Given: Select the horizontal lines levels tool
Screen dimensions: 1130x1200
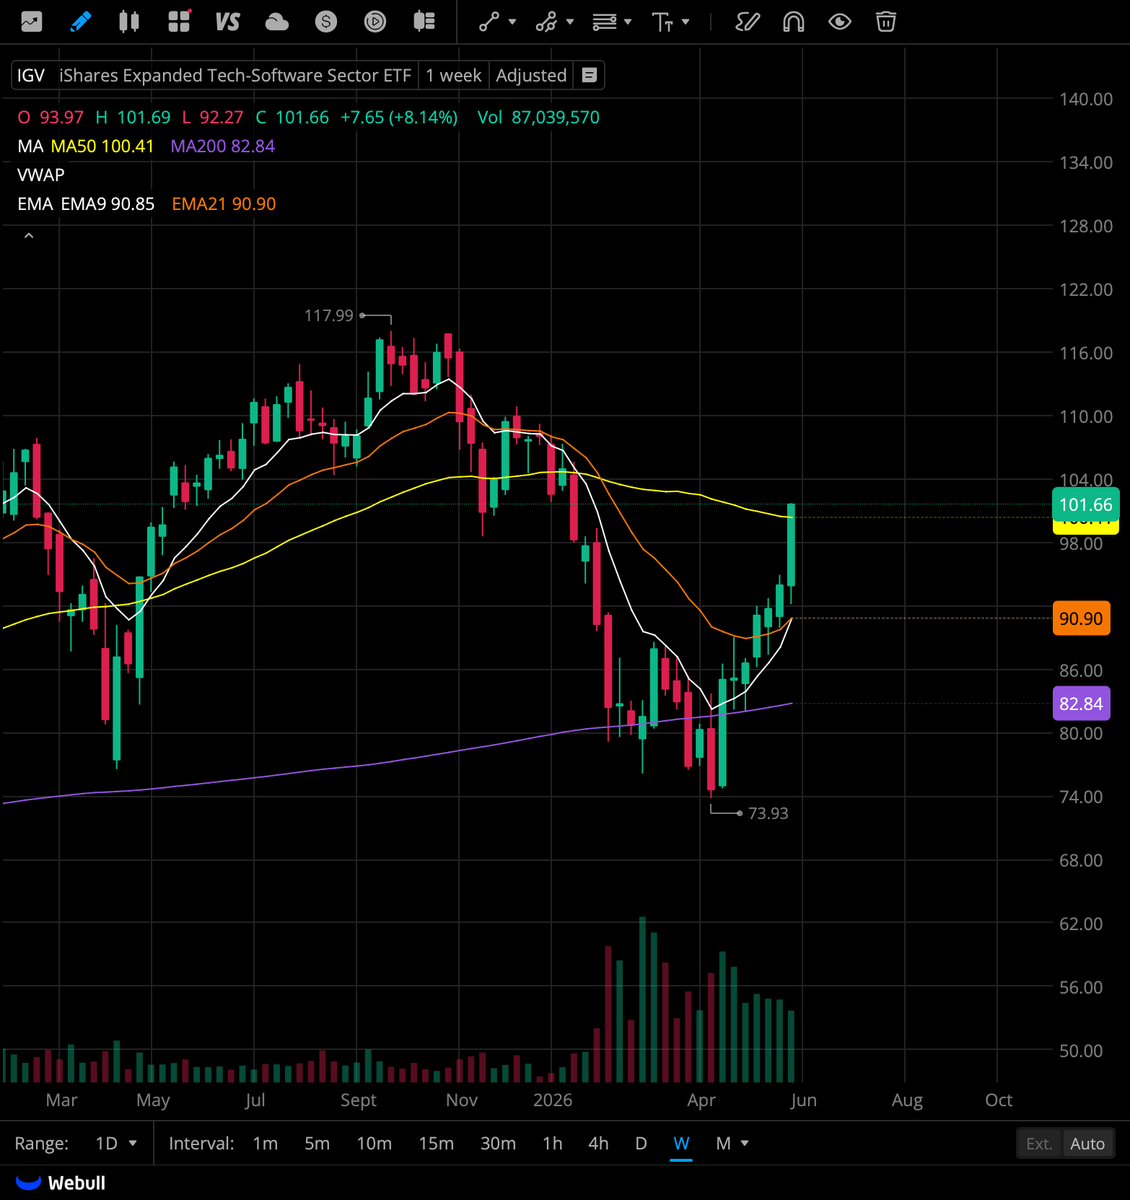Looking at the screenshot, I should 604,22.
